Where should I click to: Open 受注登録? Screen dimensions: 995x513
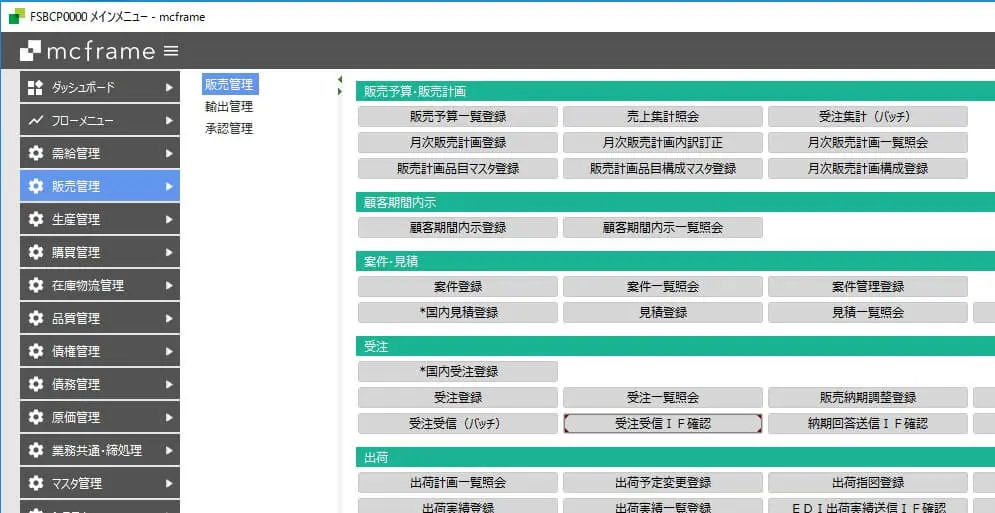point(458,398)
